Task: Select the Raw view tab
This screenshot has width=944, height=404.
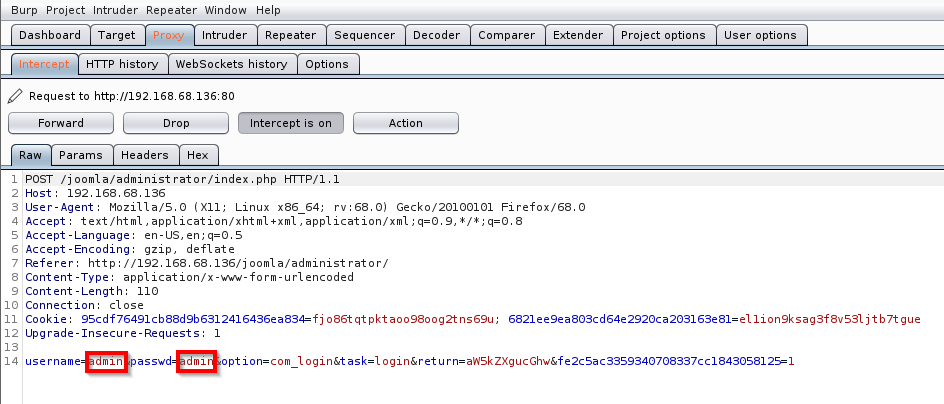Action: pyautogui.click(x=31, y=155)
